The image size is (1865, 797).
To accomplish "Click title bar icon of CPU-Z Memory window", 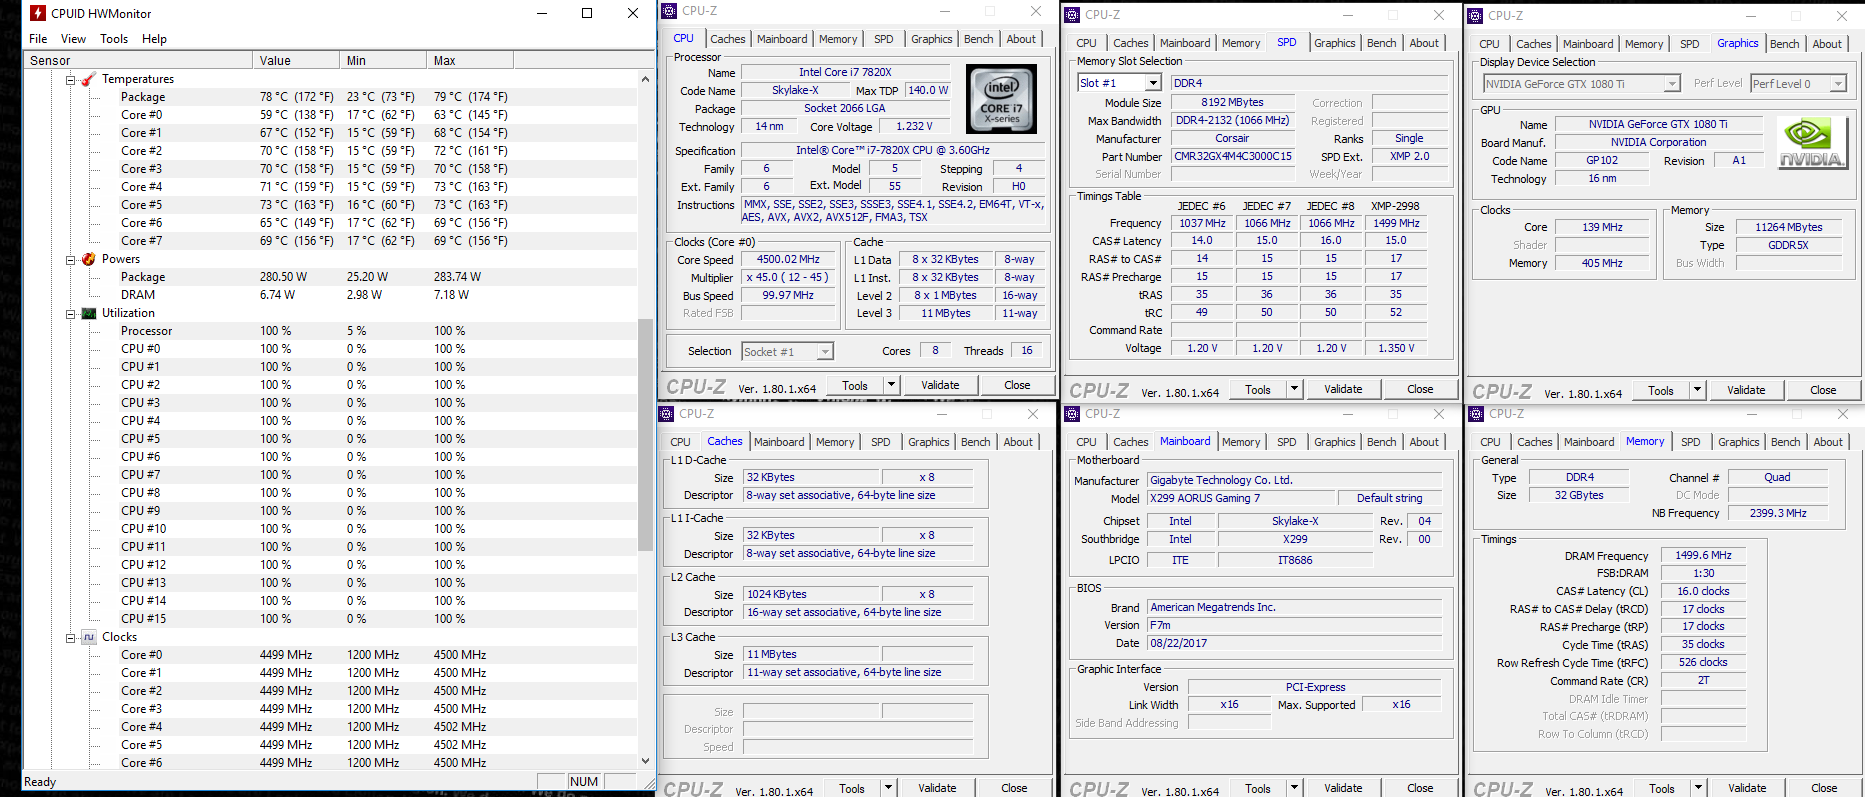I will tap(1476, 413).
